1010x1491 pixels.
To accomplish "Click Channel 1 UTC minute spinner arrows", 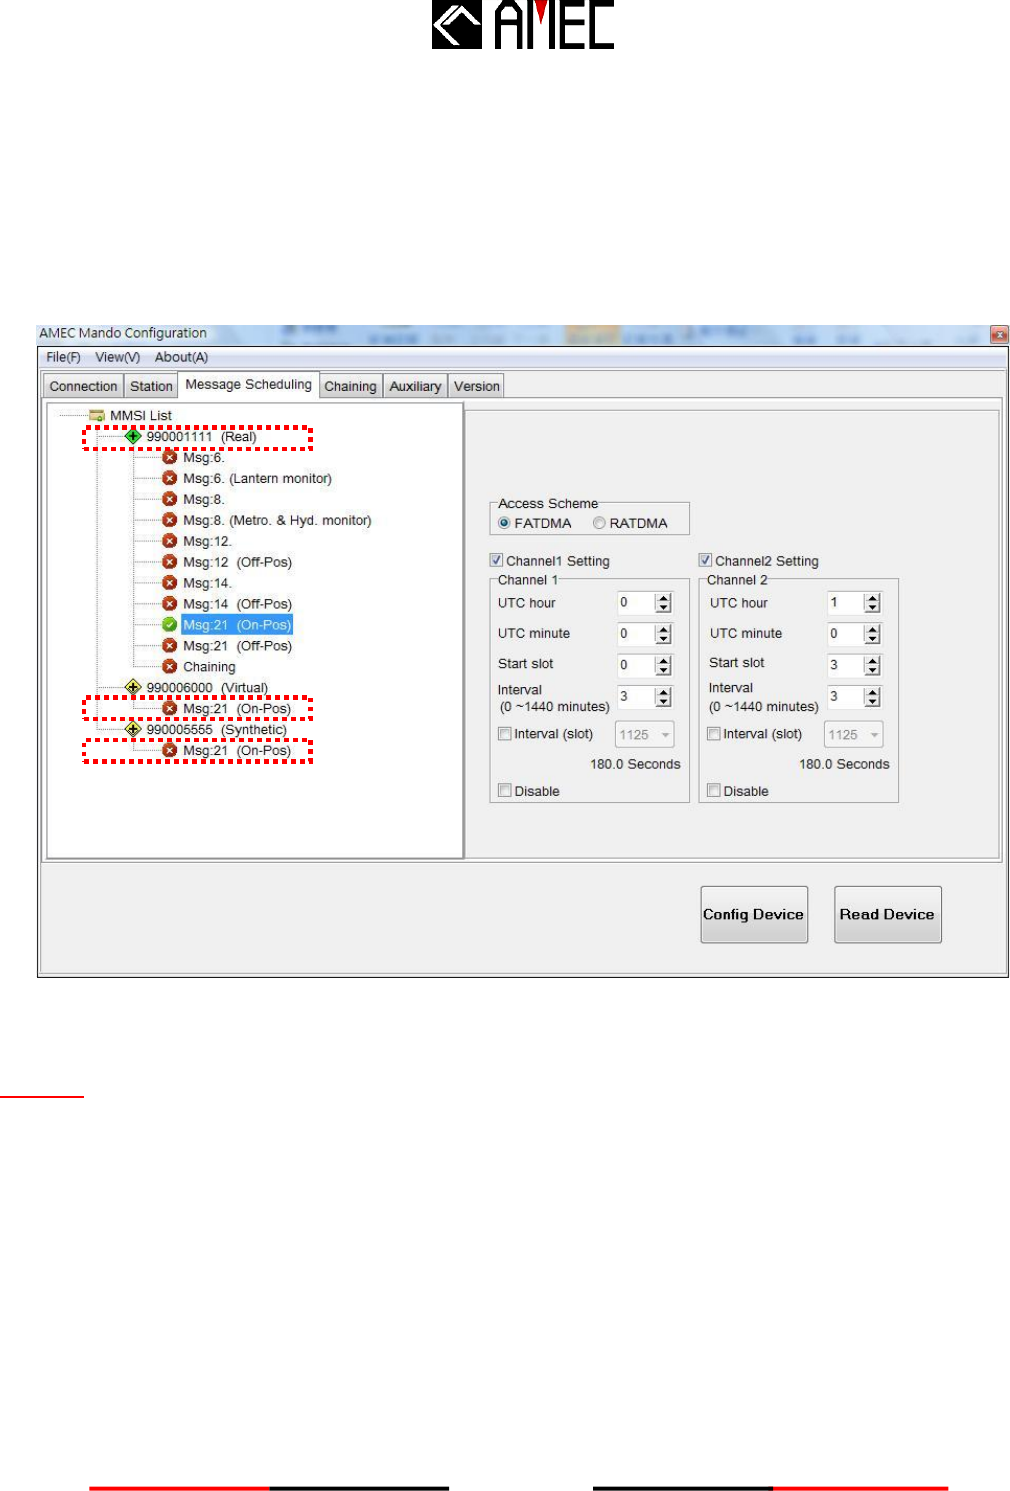I will tap(663, 634).
